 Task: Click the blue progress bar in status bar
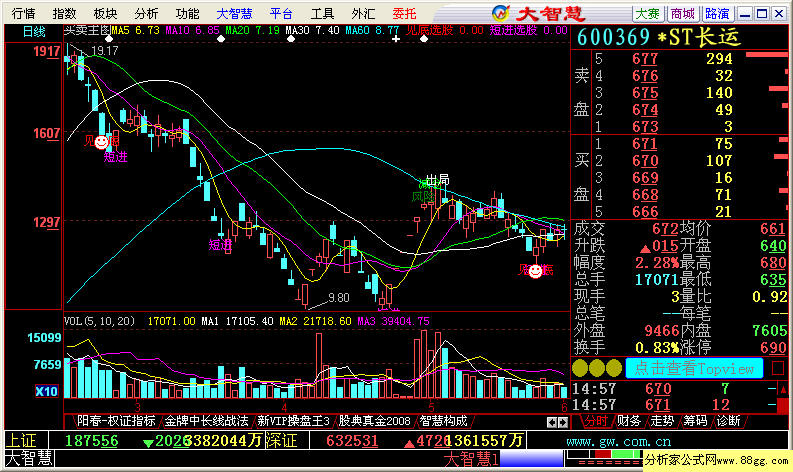click(531, 459)
